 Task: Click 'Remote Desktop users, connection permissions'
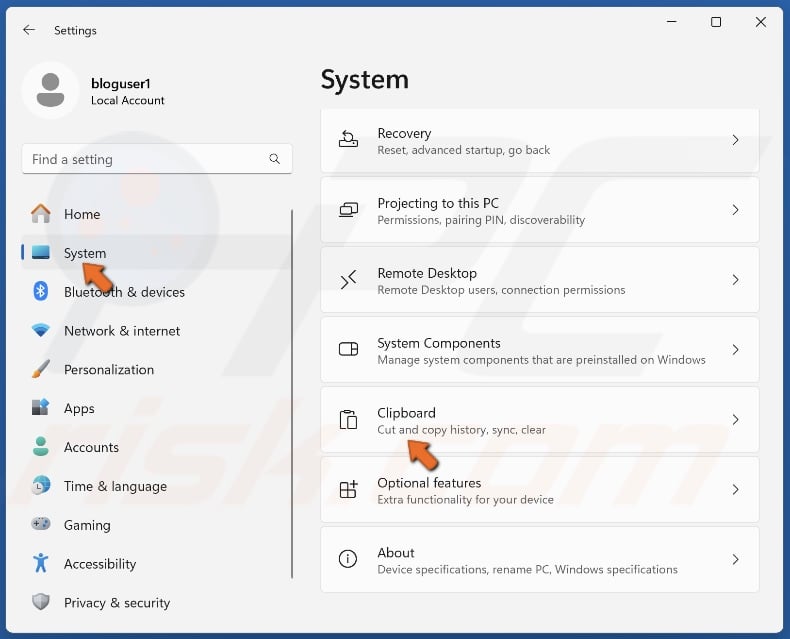pyautogui.click(x=501, y=290)
